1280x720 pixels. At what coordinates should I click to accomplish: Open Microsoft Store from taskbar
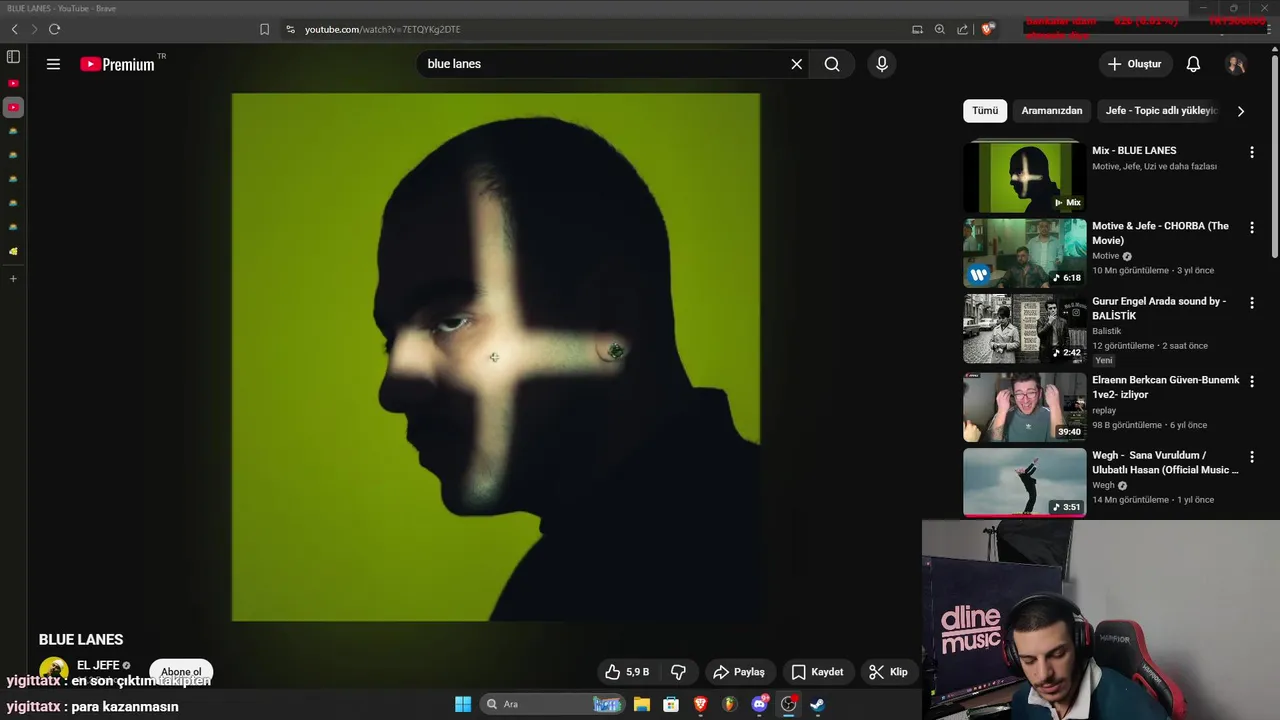pyautogui.click(x=671, y=704)
